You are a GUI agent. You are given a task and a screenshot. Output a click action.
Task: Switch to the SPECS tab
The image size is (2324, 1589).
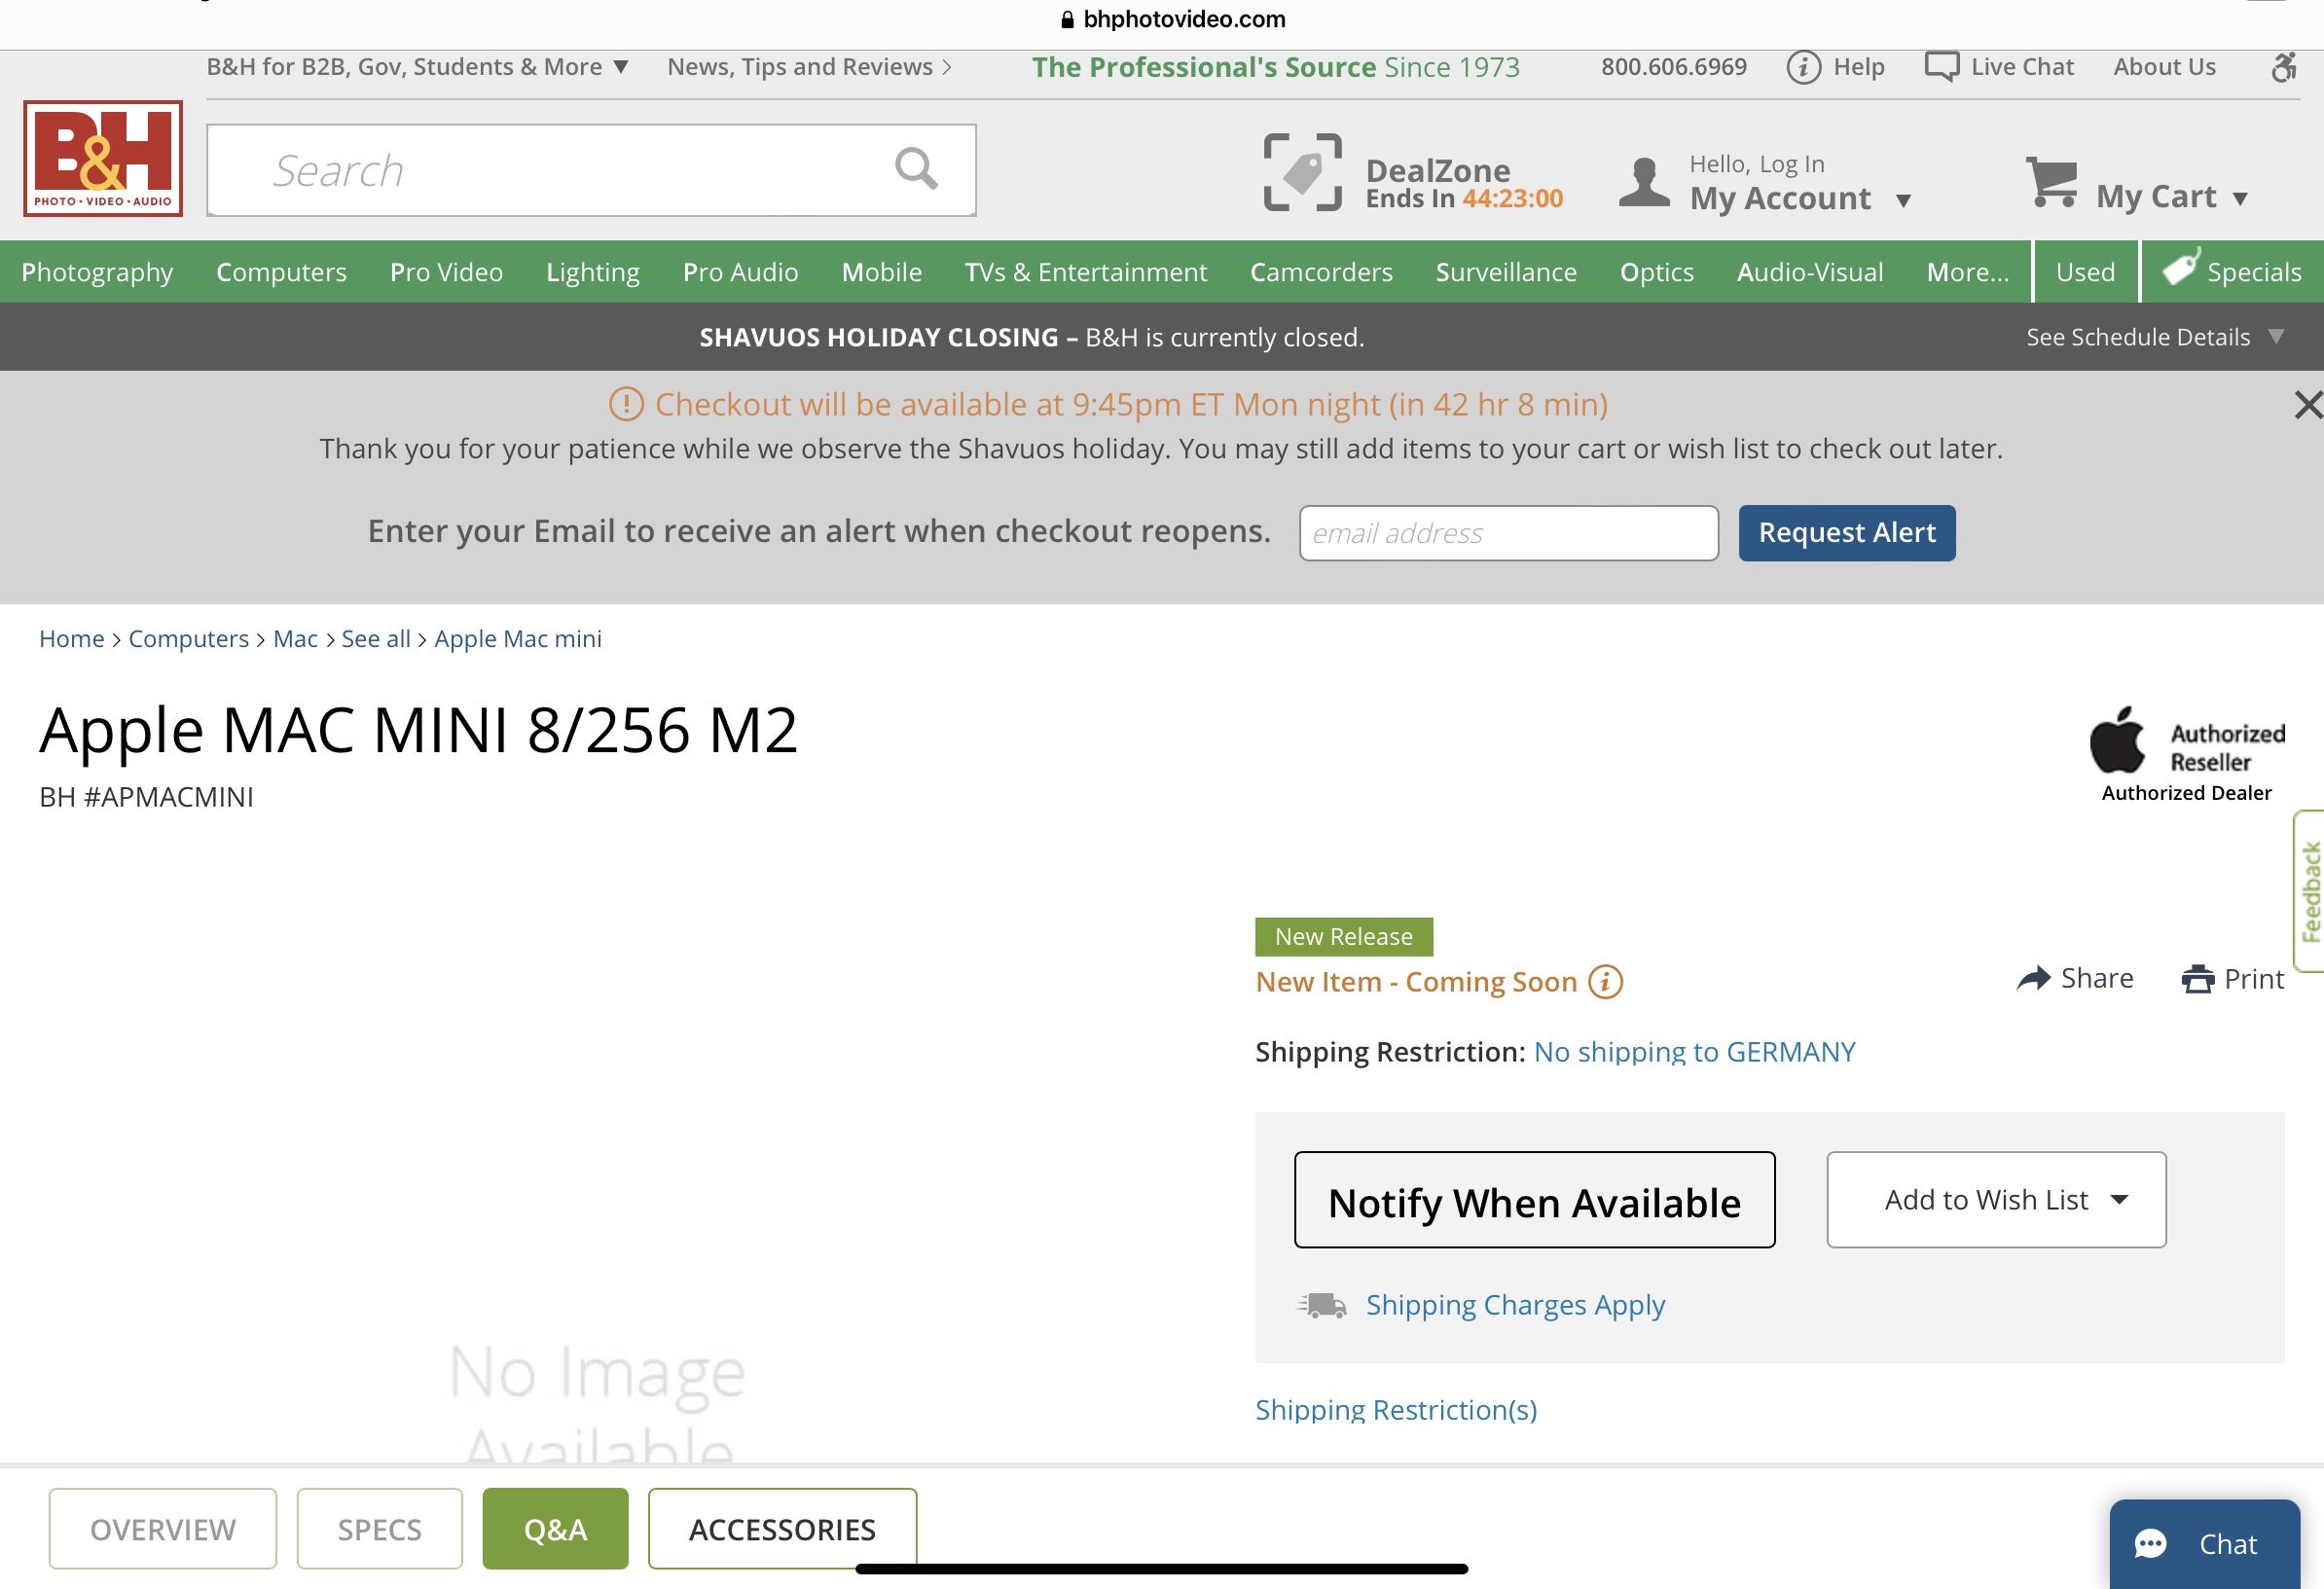[379, 1528]
